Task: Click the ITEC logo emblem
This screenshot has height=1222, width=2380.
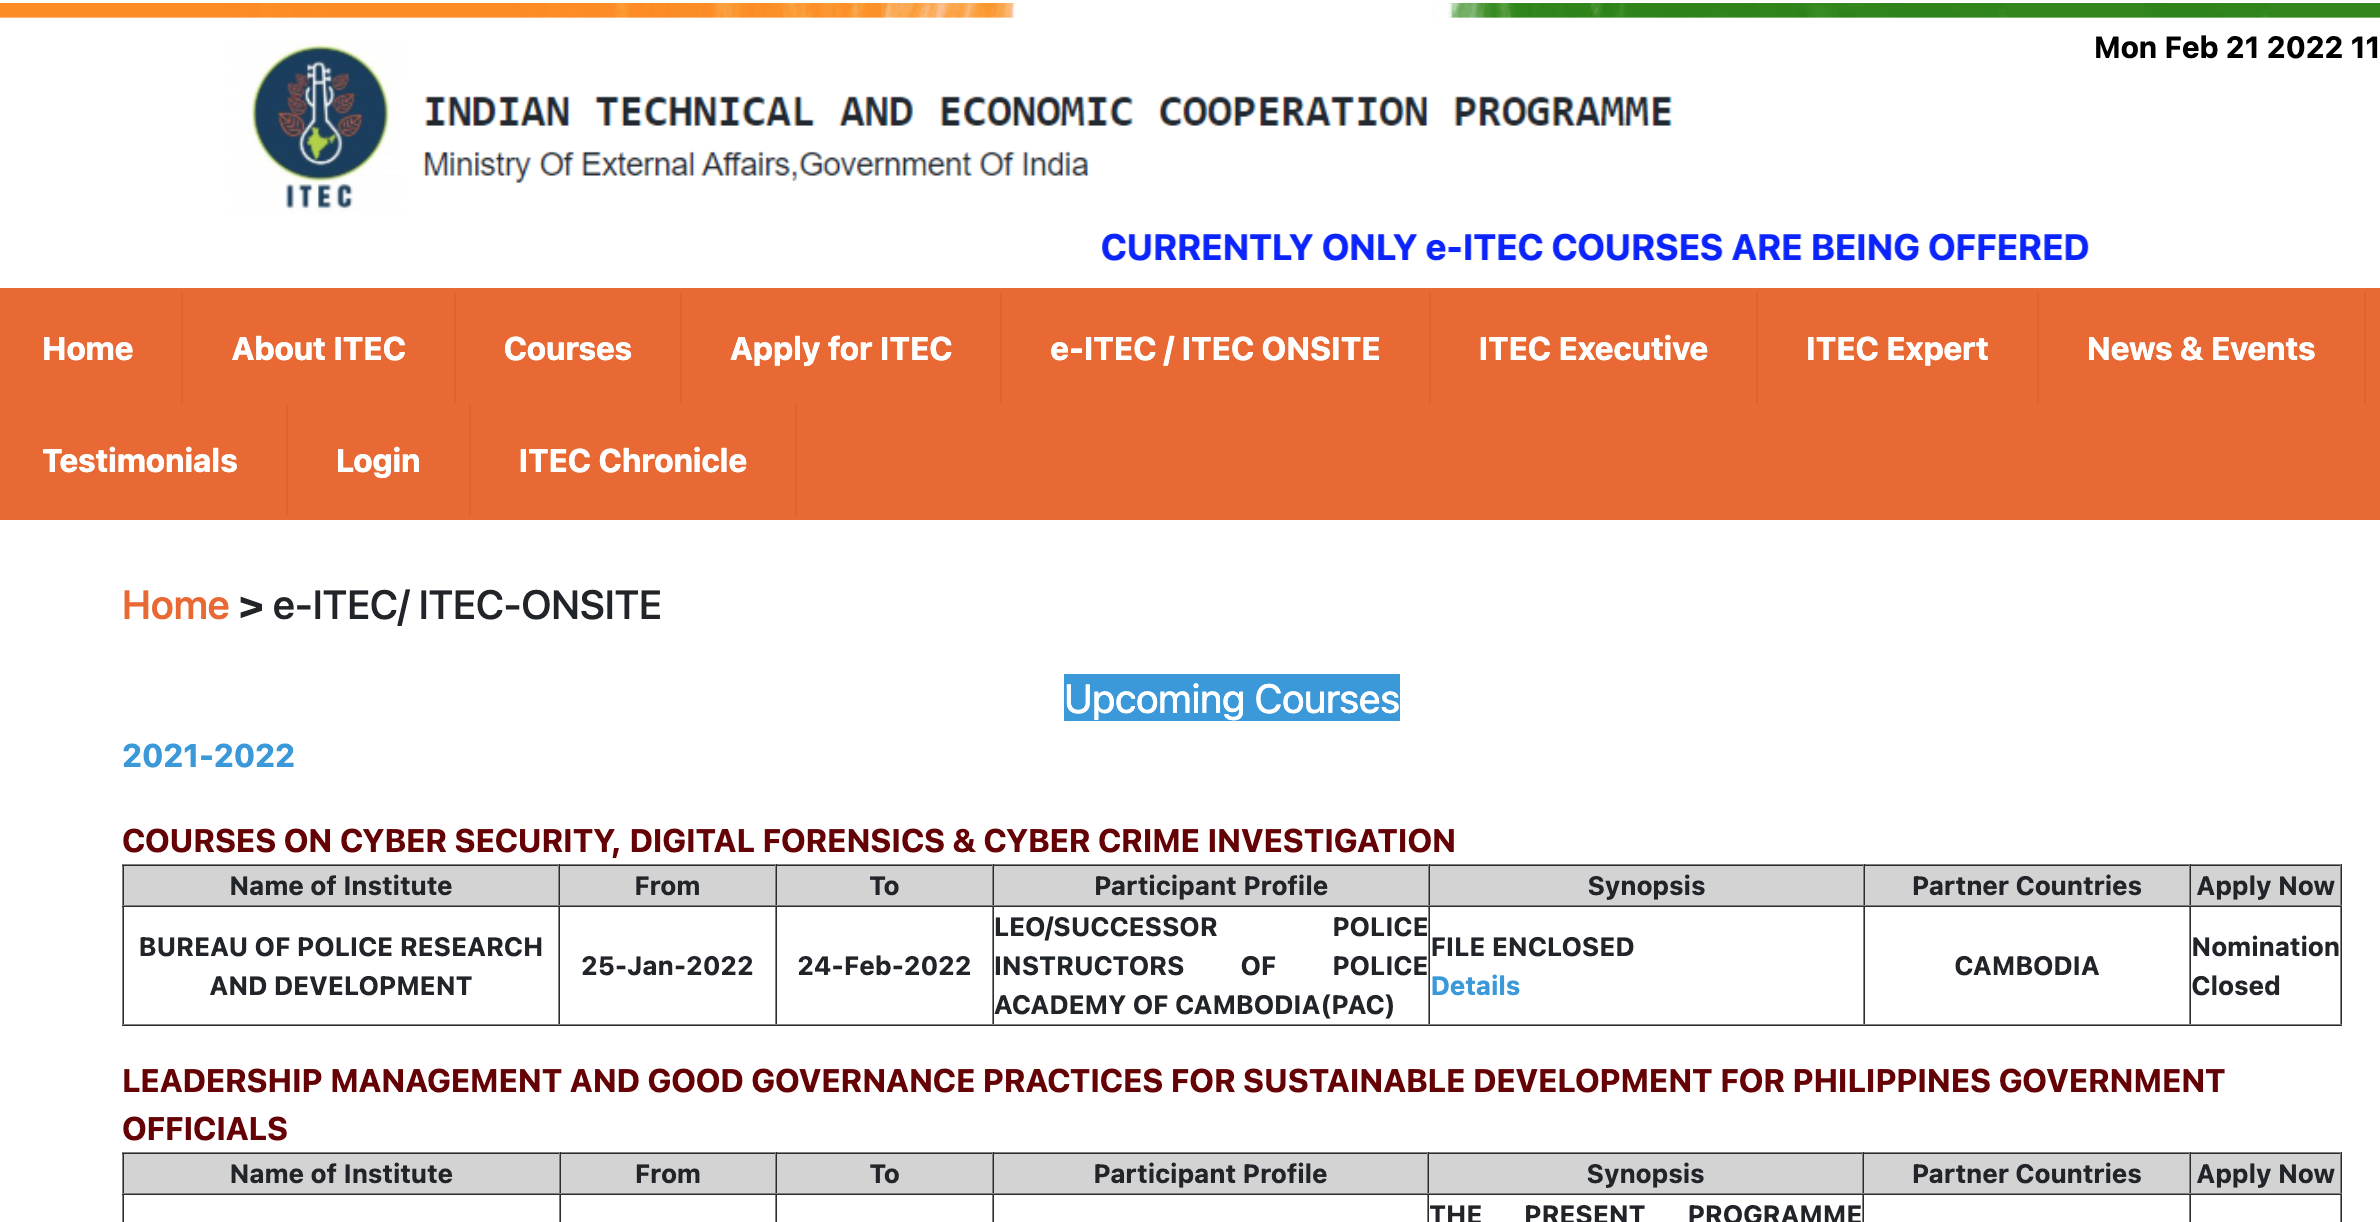Action: coord(319,127)
